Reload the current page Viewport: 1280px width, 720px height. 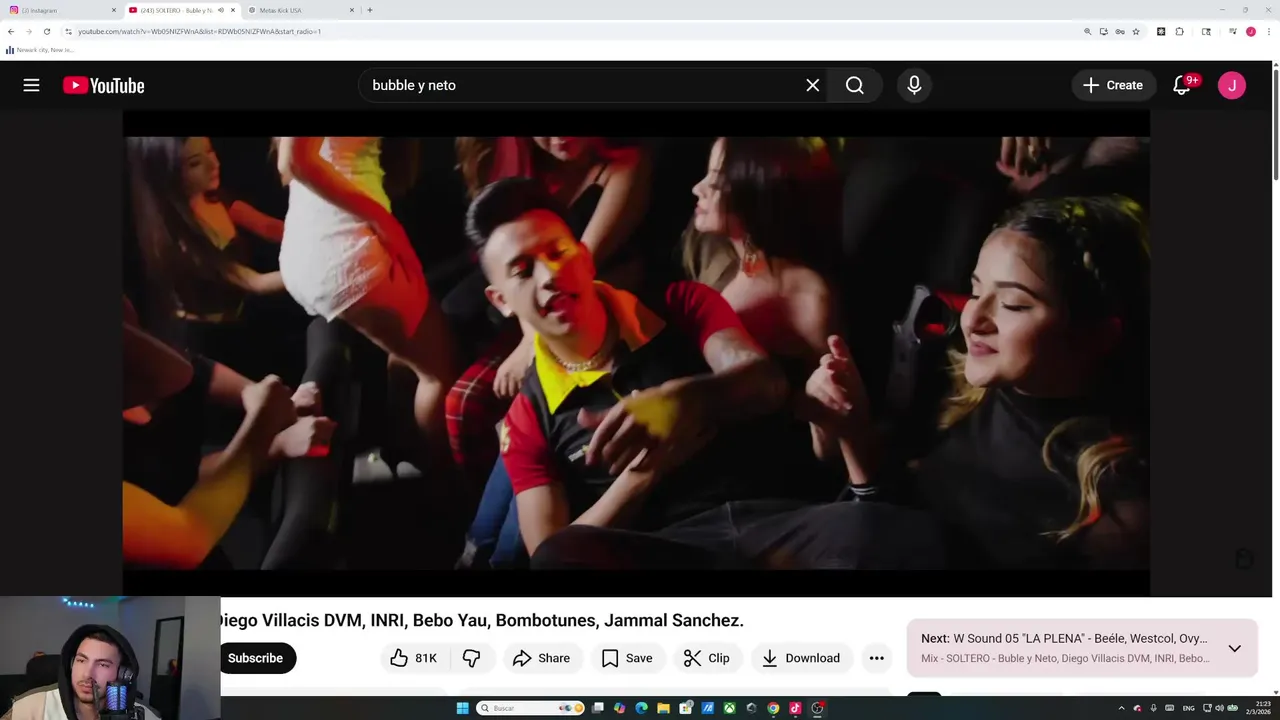click(x=46, y=31)
